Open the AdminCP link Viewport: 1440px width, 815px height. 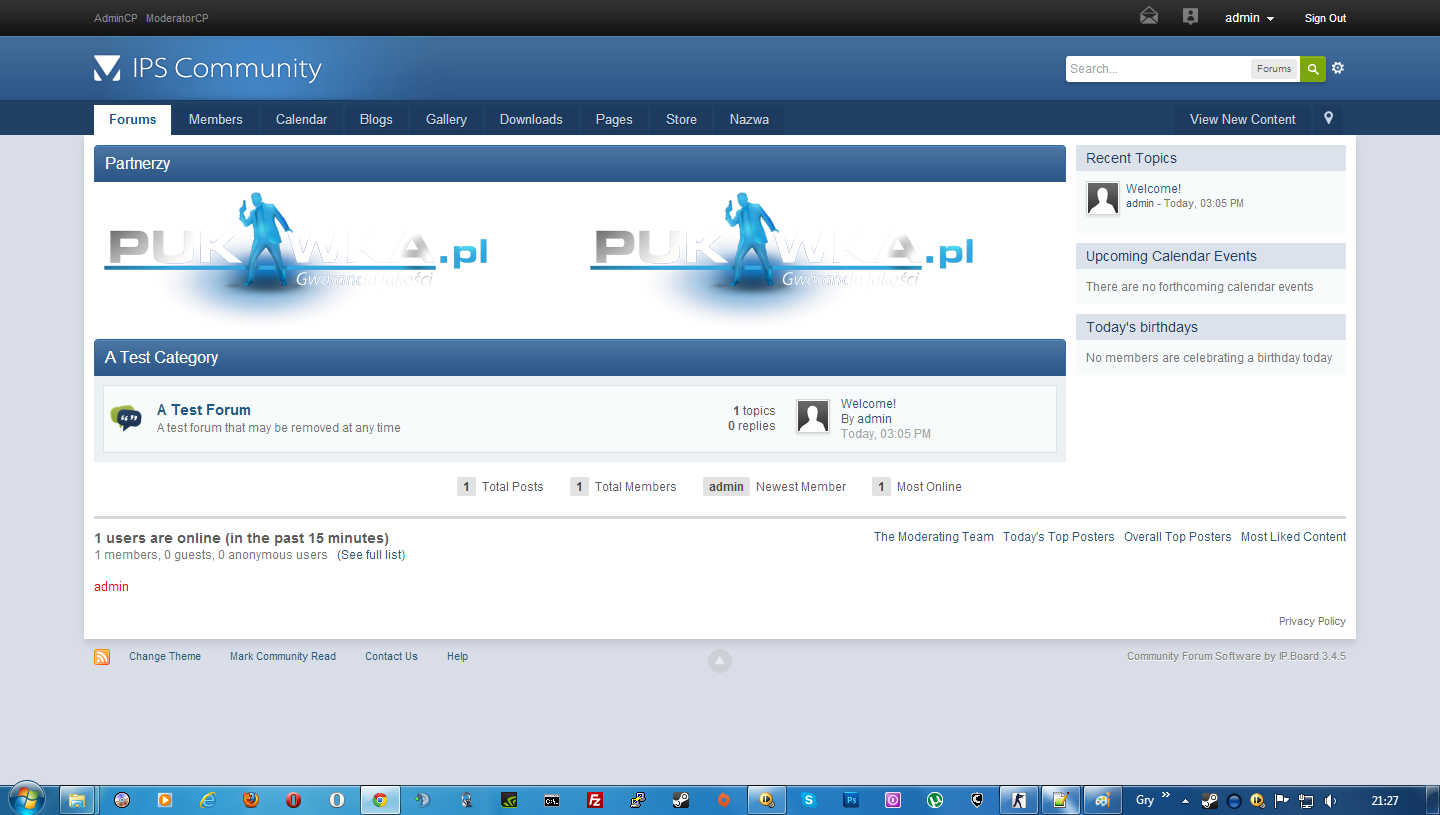coord(115,18)
